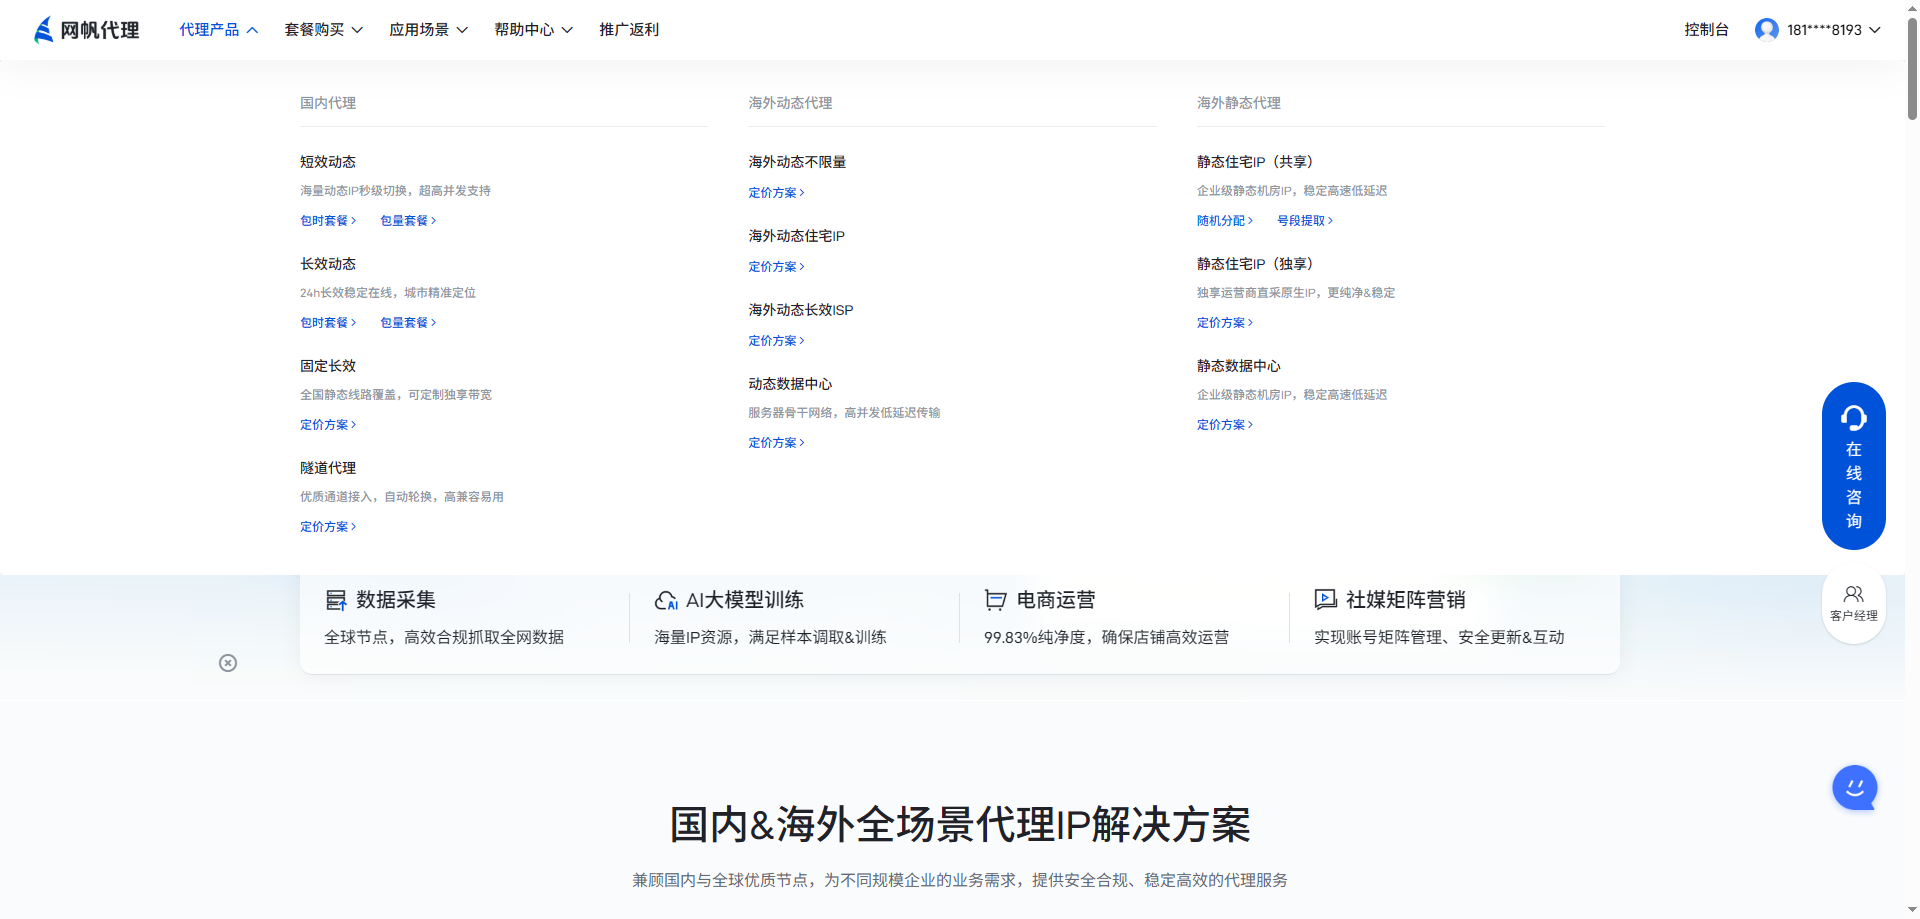The image size is (1920, 919).
Task: Click the 客户经理 icon button
Action: (x=1853, y=604)
